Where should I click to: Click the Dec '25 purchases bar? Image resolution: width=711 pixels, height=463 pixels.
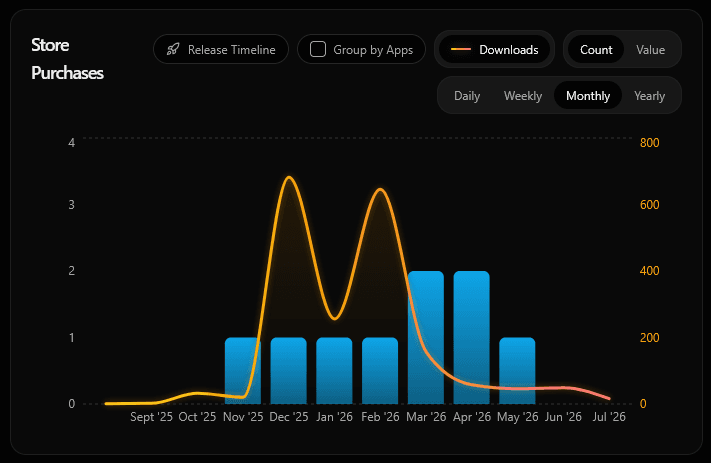coord(289,370)
